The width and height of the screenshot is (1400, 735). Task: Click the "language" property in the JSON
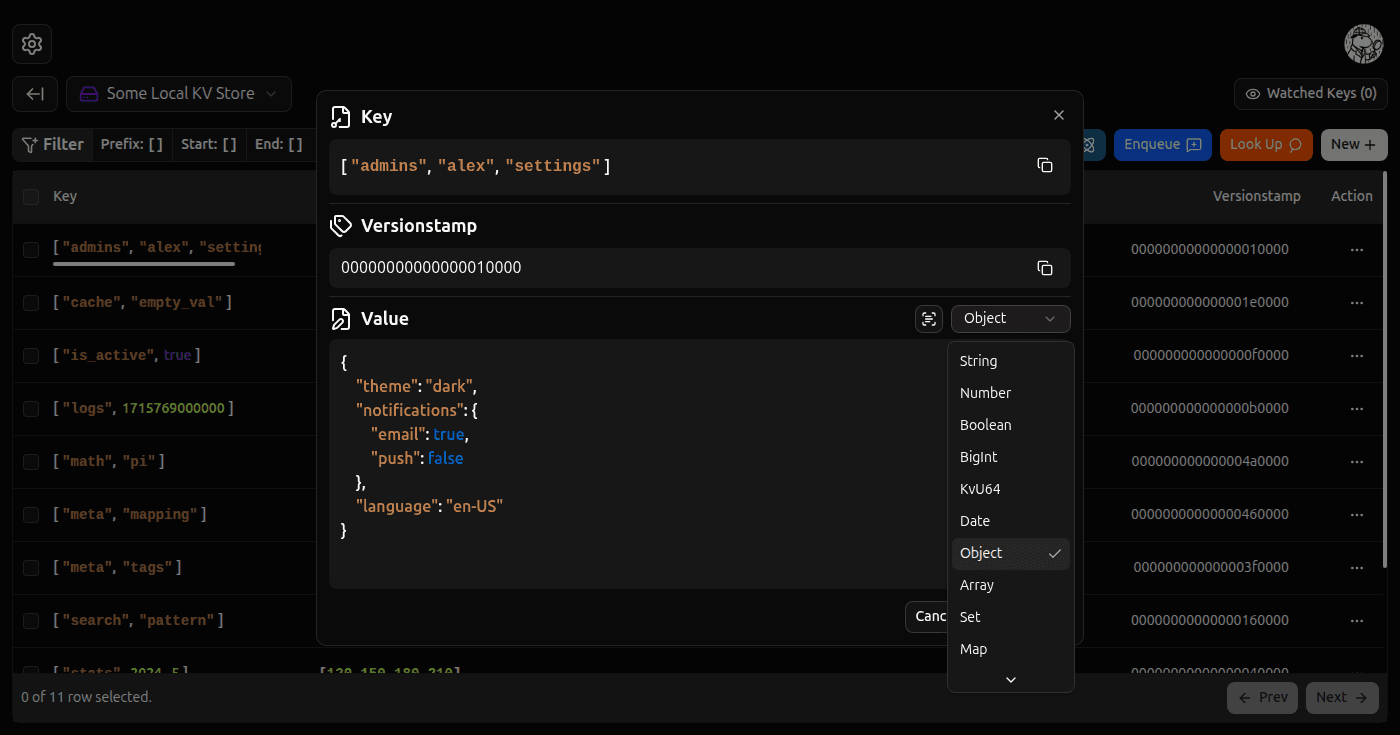point(396,506)
